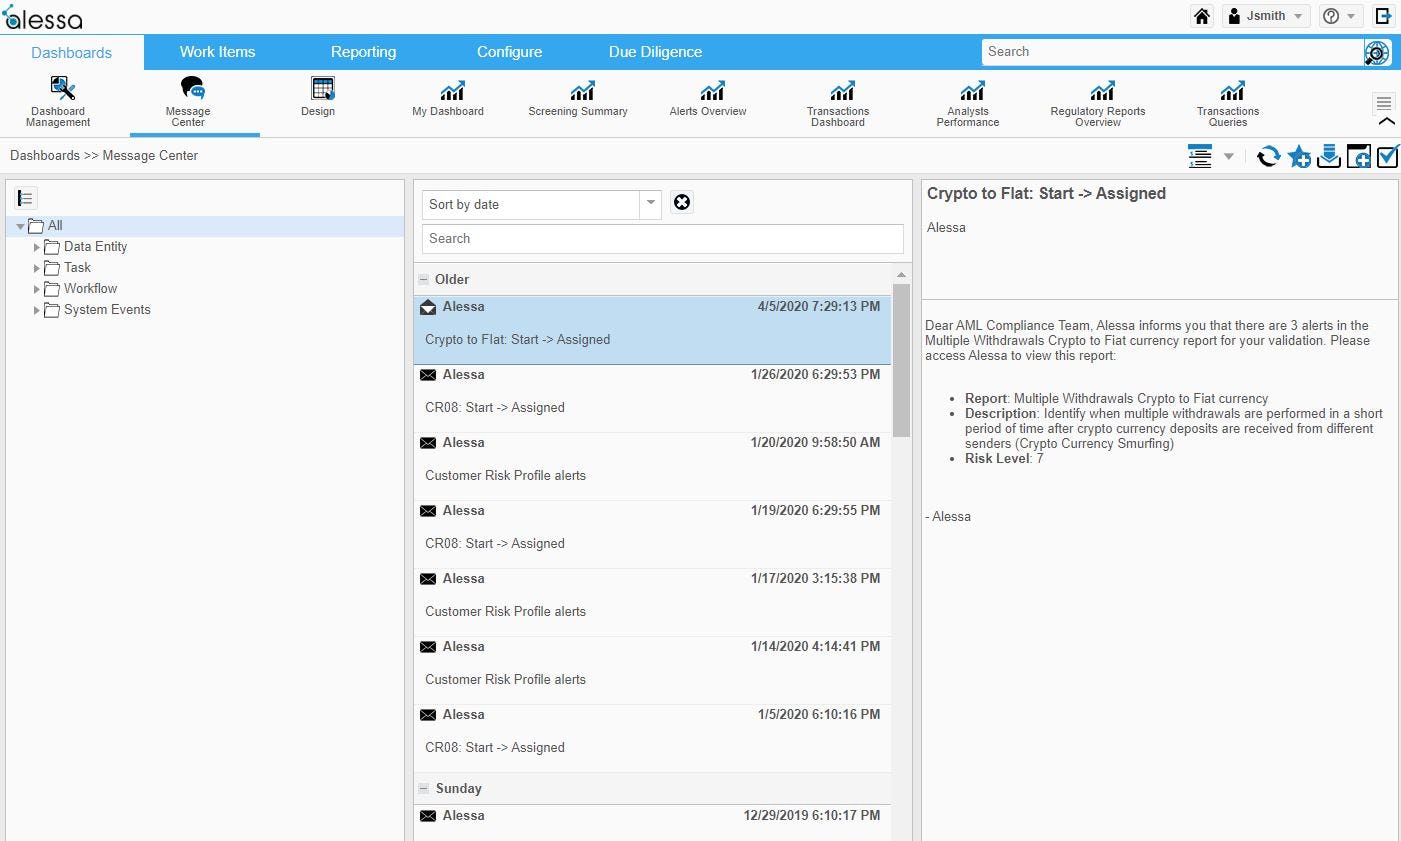Viewport: 1401px width, 841px height.
Task: Switch to the Configure tab
Action: 509,52
